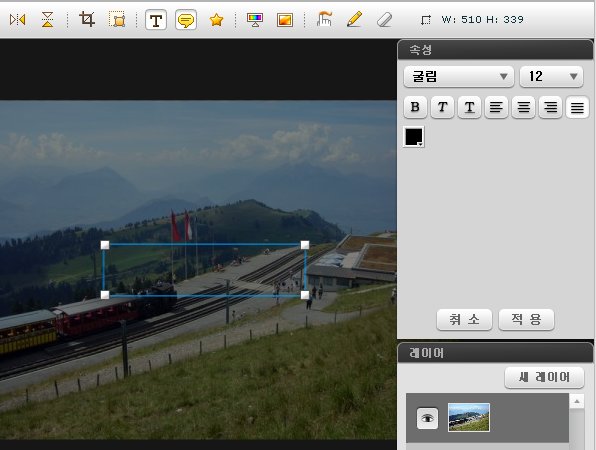Activate the Text tool
The image size is (596, 450).
click(156, 19)
